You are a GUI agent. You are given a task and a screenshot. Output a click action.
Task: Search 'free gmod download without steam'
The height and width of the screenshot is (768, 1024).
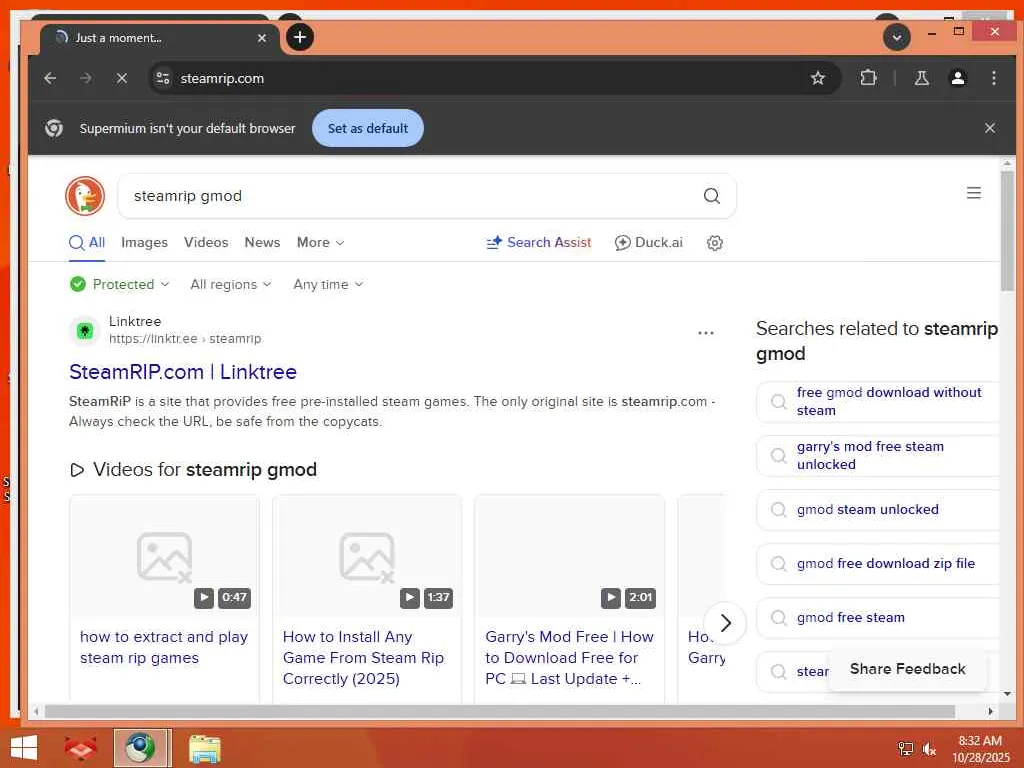pyautogui.click(x=878, y=401)
